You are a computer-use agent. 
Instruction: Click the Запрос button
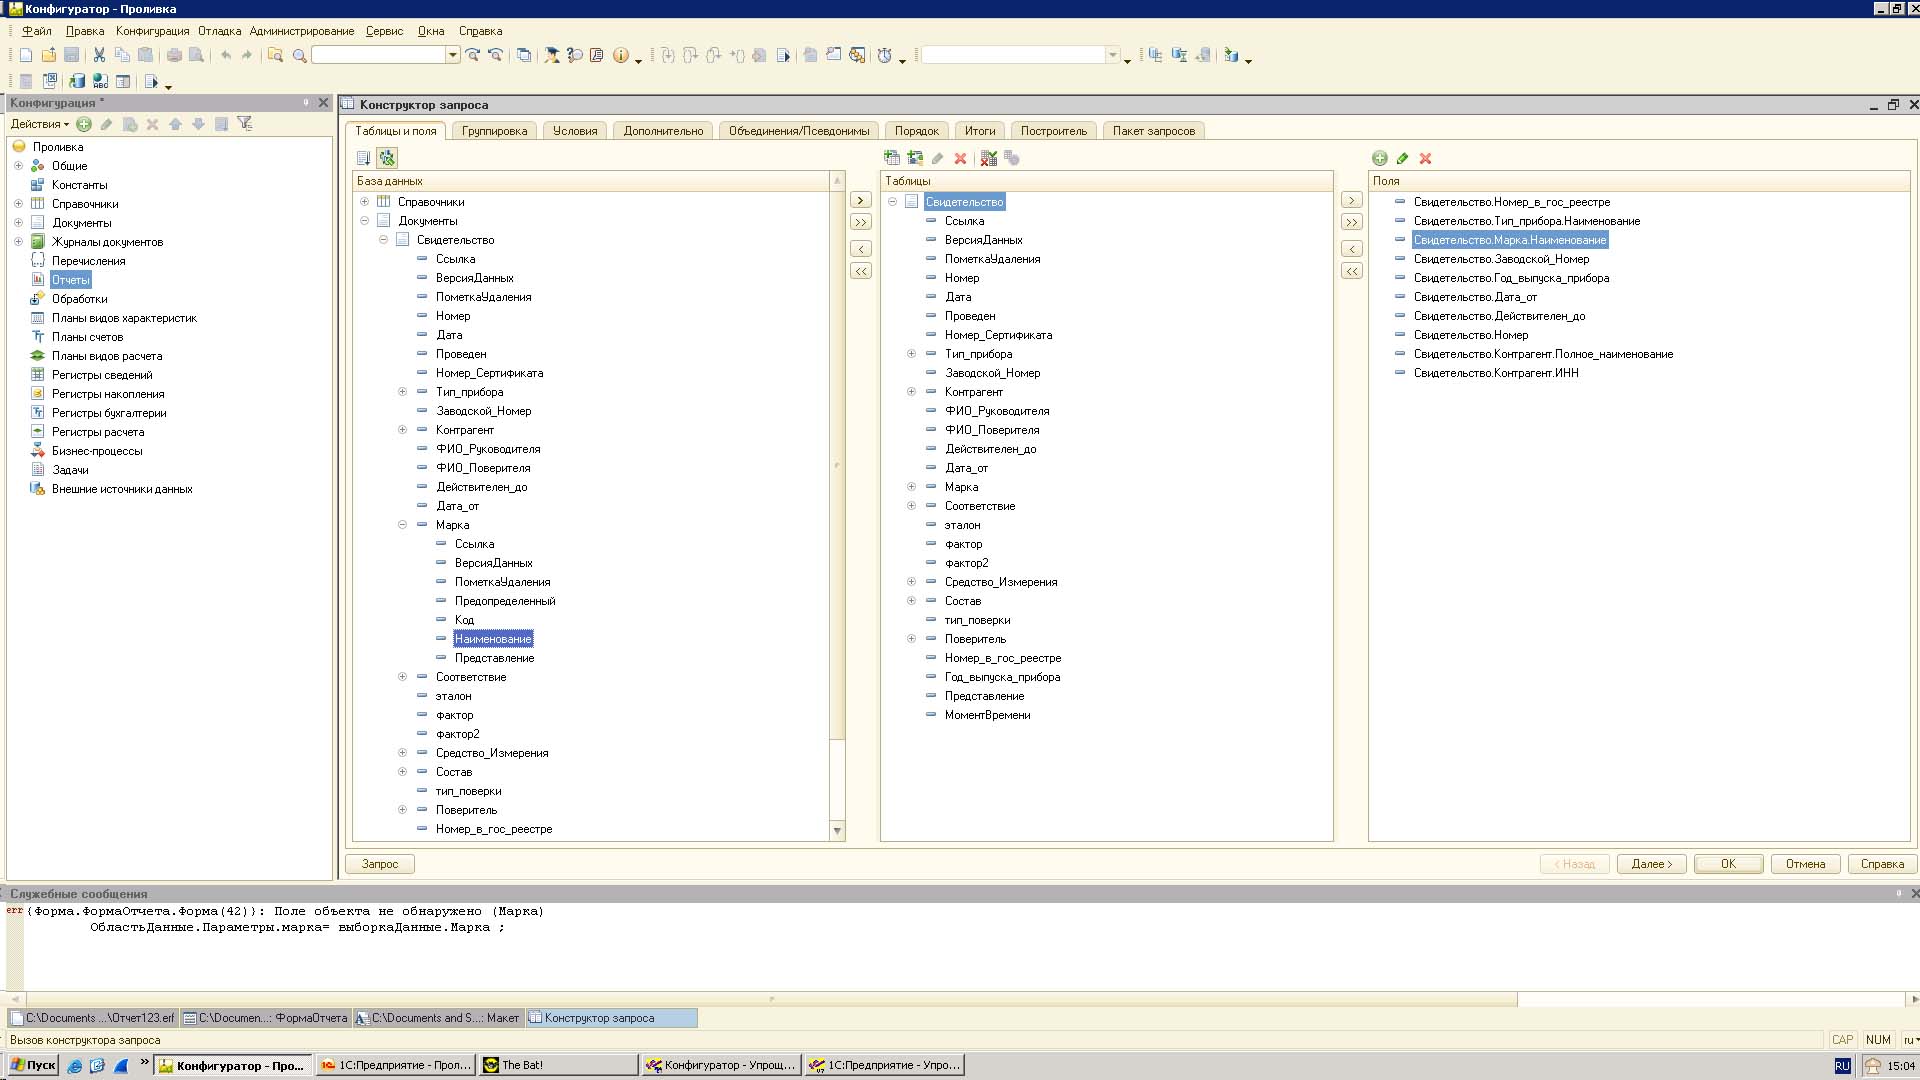[x=380, y=864]
